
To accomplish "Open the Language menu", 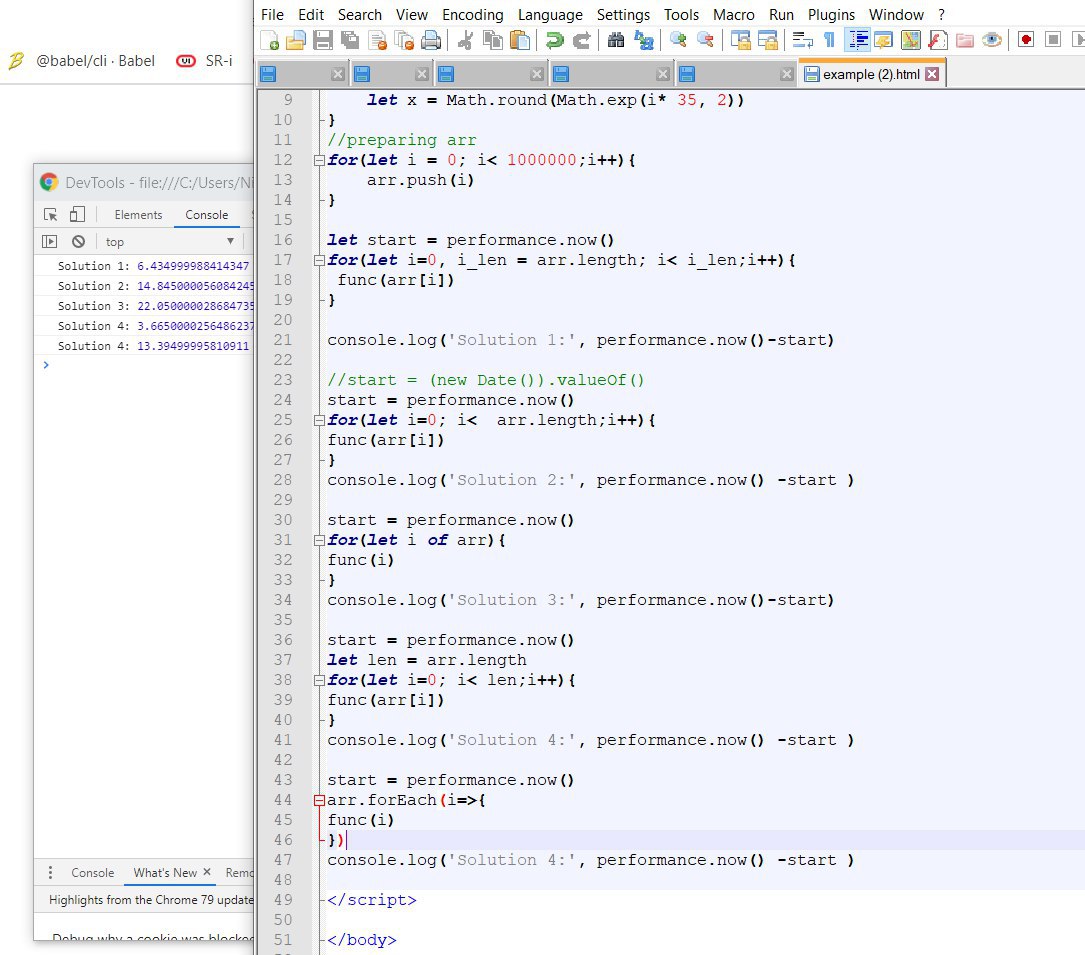I will click(550, 15).
